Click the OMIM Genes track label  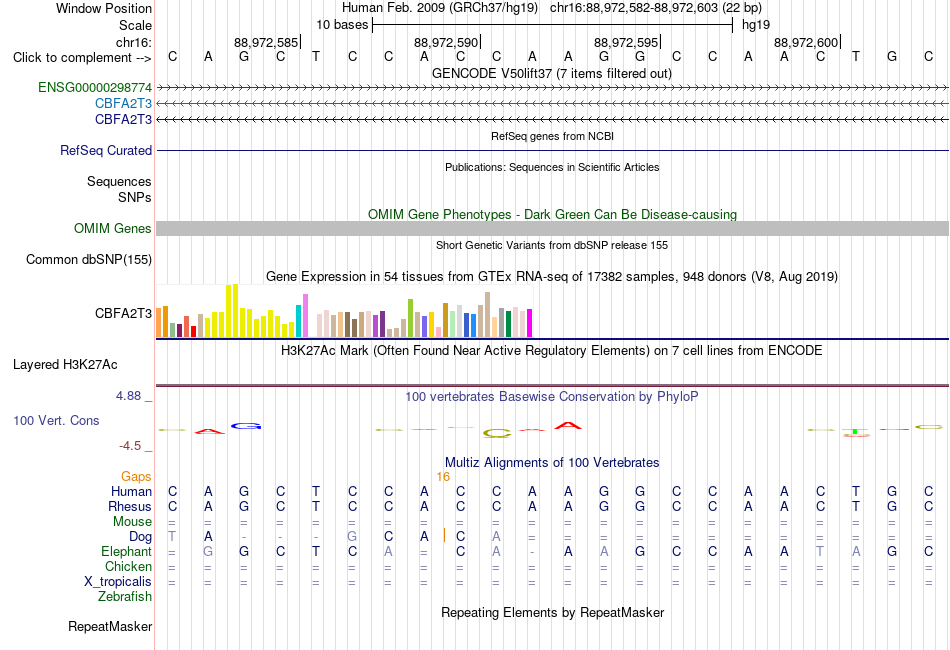coord(112,228)
